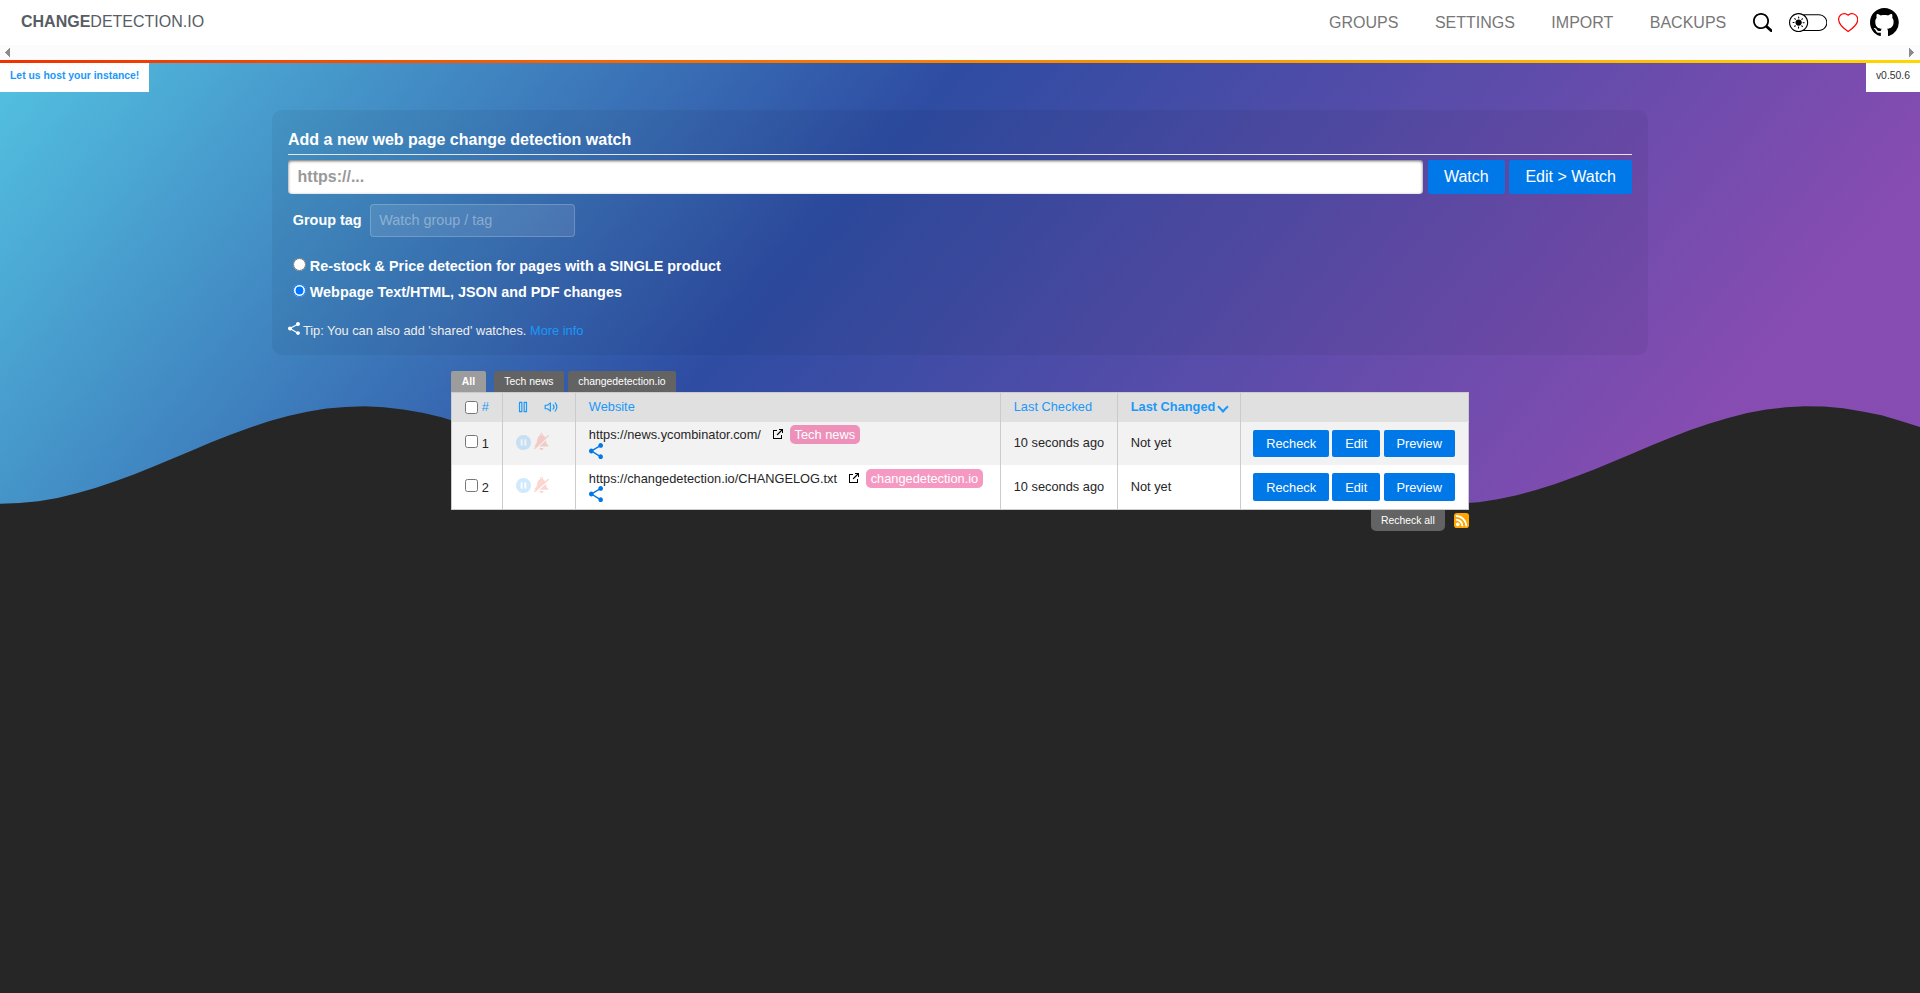
Task: Open the search magnifier icon
Action: pyautogui.click(x=1762, y=22)
